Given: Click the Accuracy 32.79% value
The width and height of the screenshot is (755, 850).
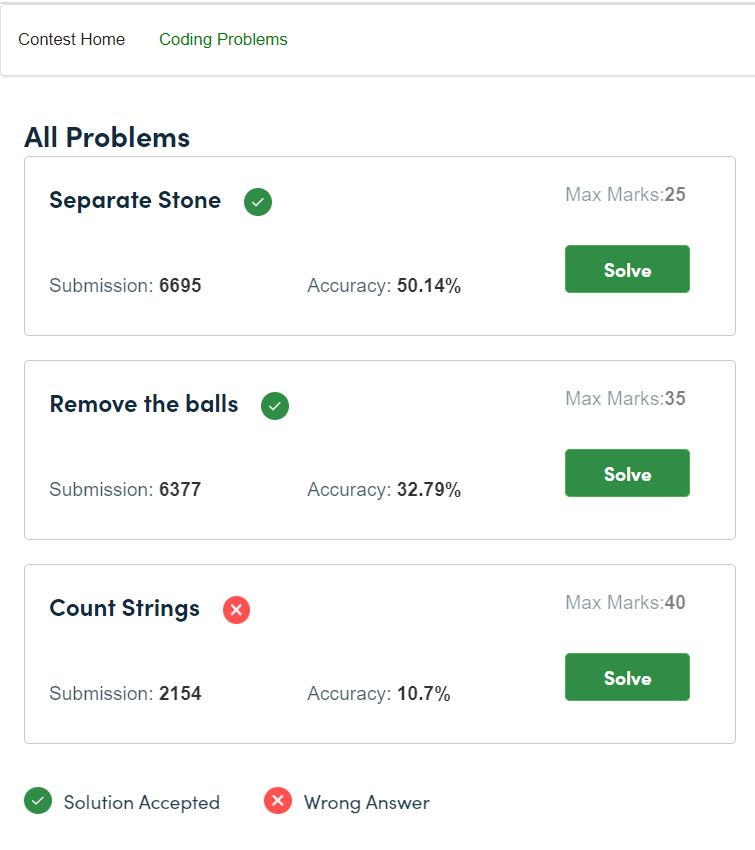Looking at the screenshot, I should 429,490.
